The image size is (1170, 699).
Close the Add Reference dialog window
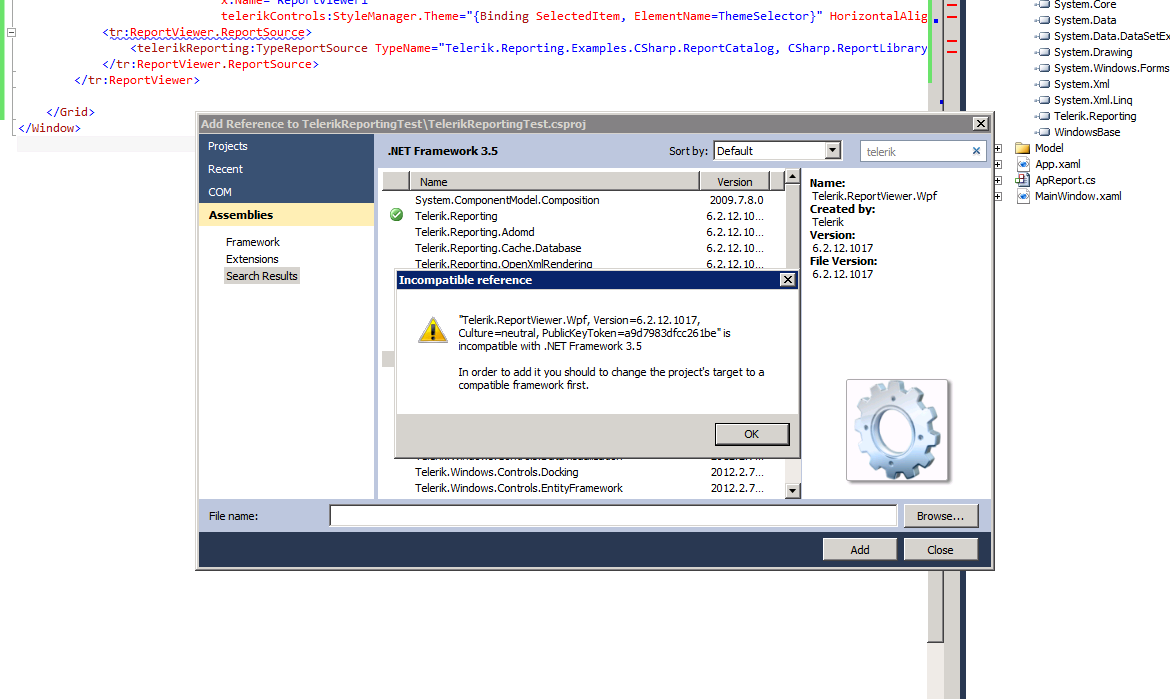tap(980, 124)
